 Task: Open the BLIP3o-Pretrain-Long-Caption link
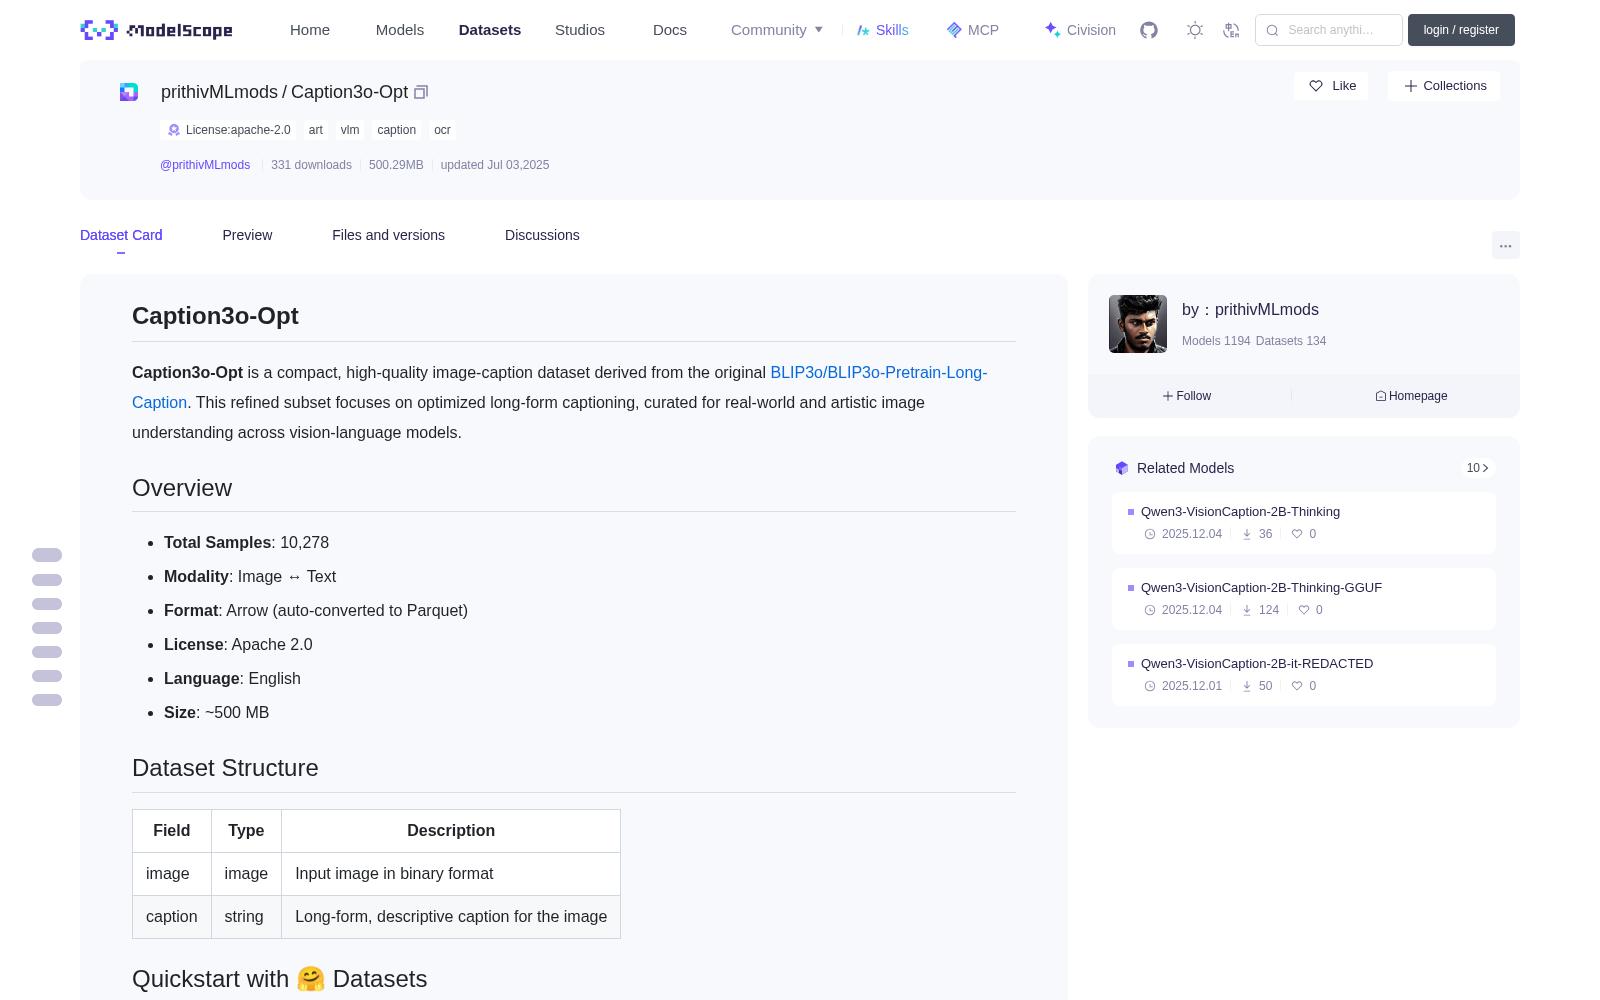[x=878, y=372]
